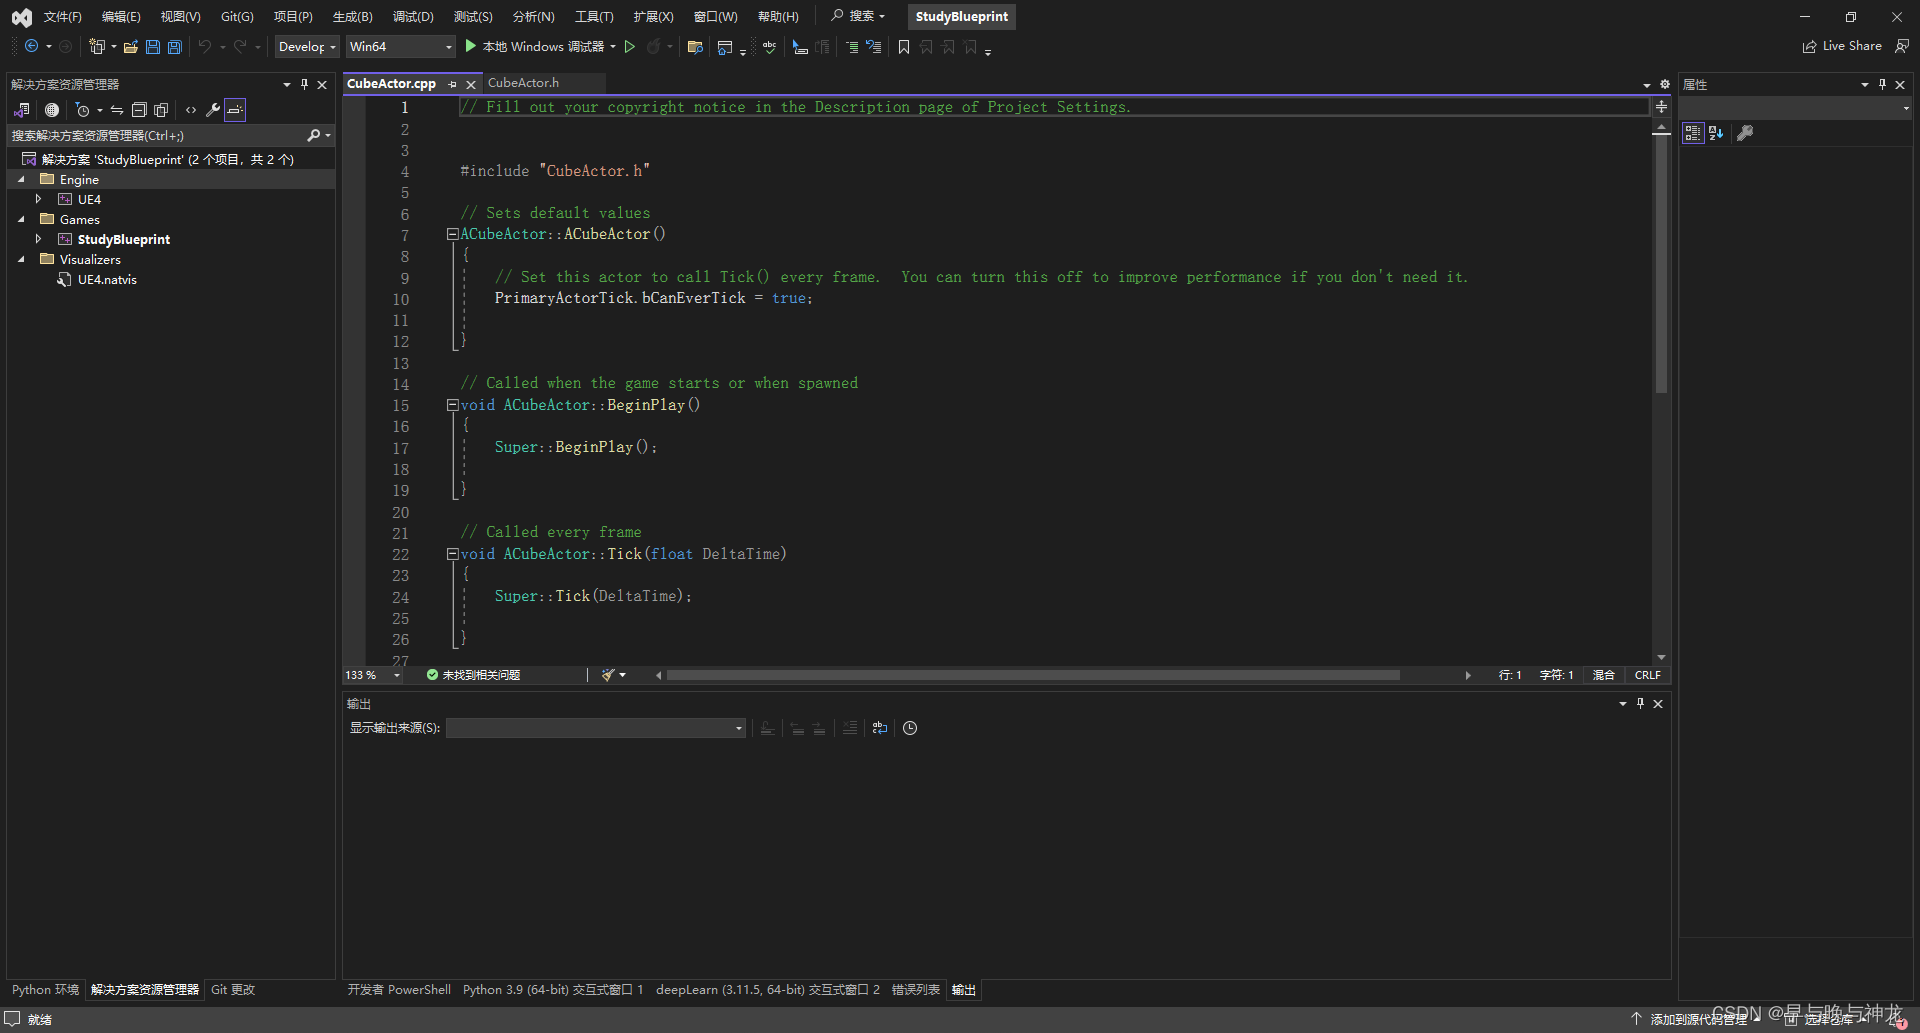Click the view code brackets icon
The image size is (1920, 1033).
[191, 110]
